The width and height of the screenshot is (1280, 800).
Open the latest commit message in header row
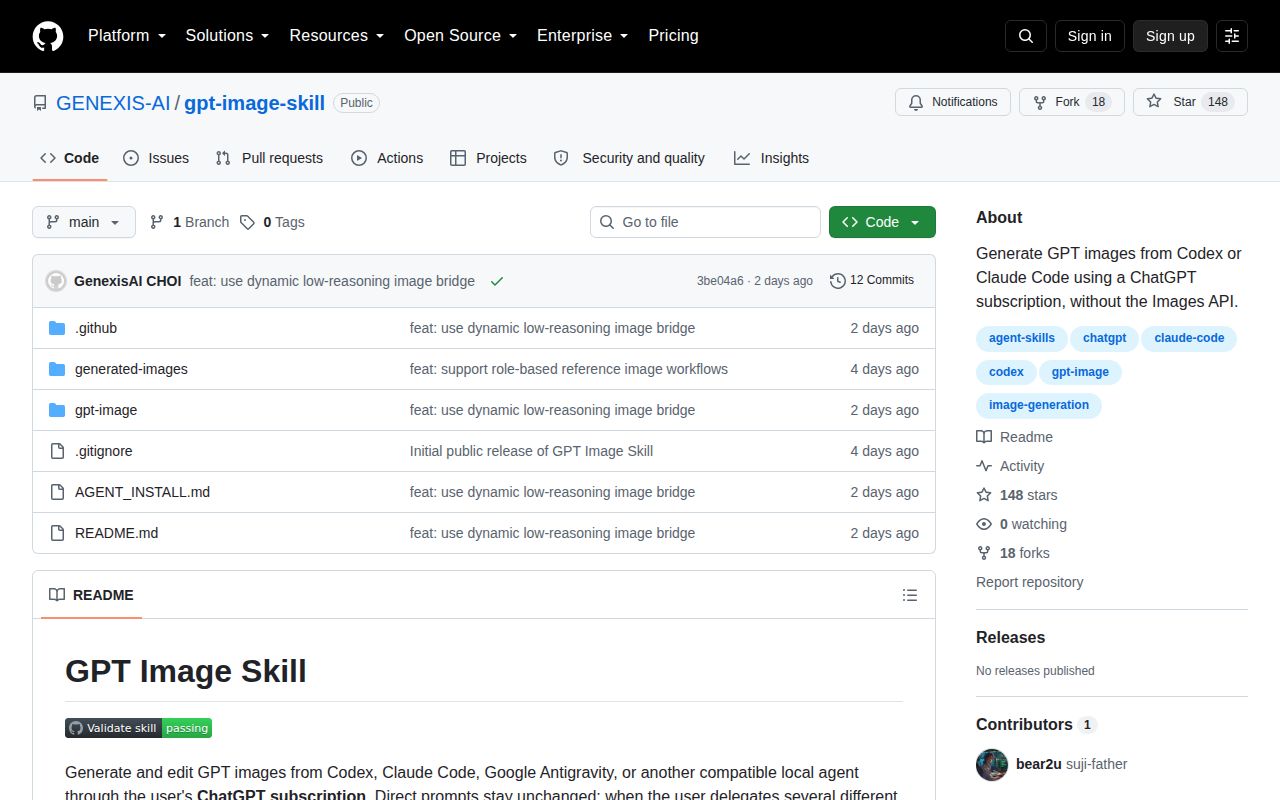[x=332, y=281]
